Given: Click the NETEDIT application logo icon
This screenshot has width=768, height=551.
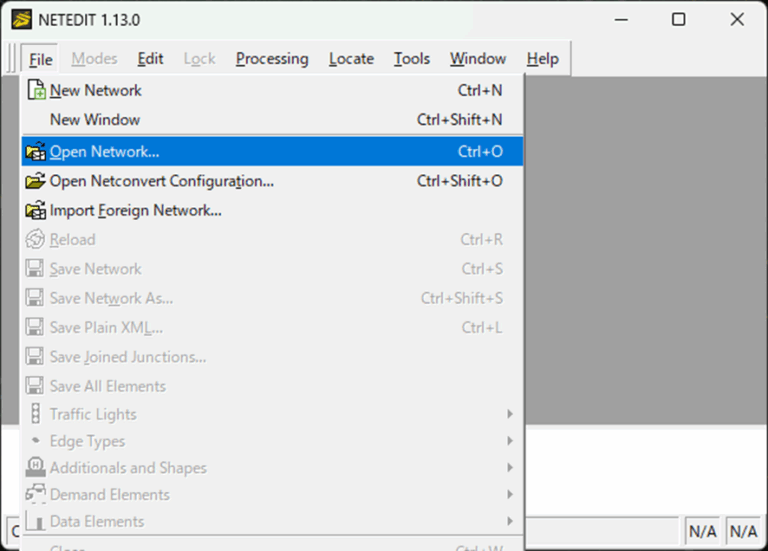Looking at the screenshot, I should coord(22,20).
